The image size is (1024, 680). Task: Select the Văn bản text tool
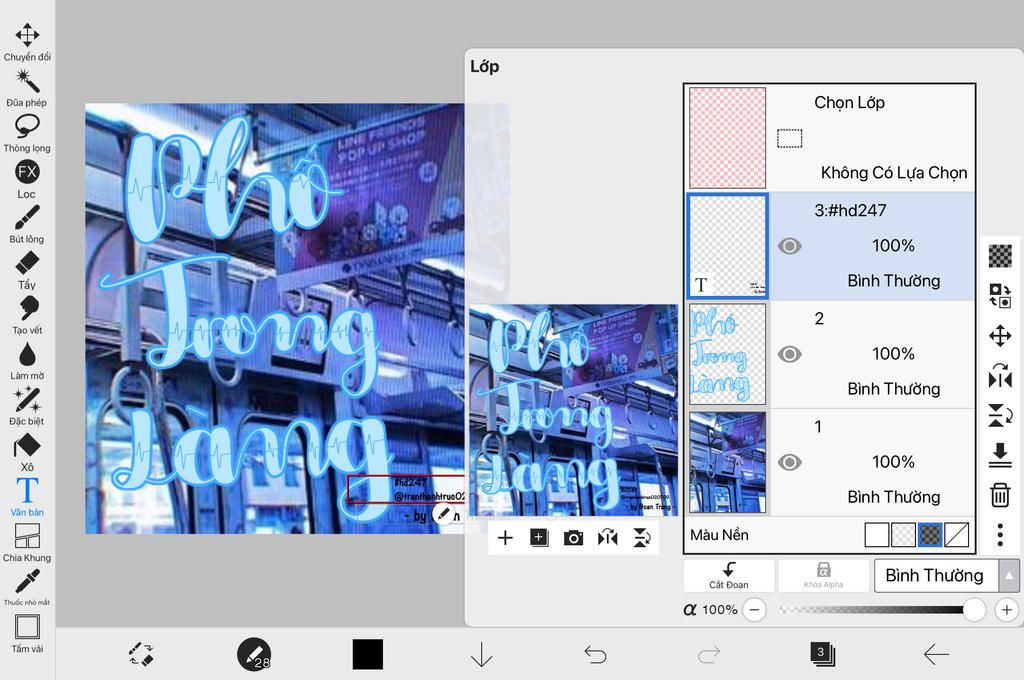tap(27, 498)
